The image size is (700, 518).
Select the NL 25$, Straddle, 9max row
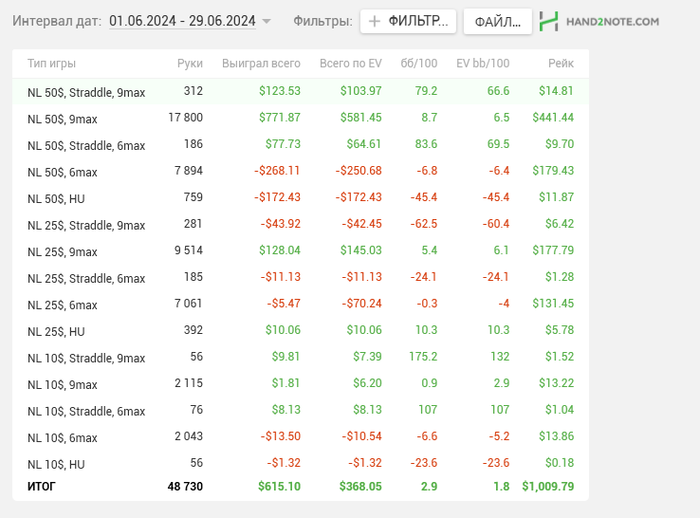click(300, 224)
